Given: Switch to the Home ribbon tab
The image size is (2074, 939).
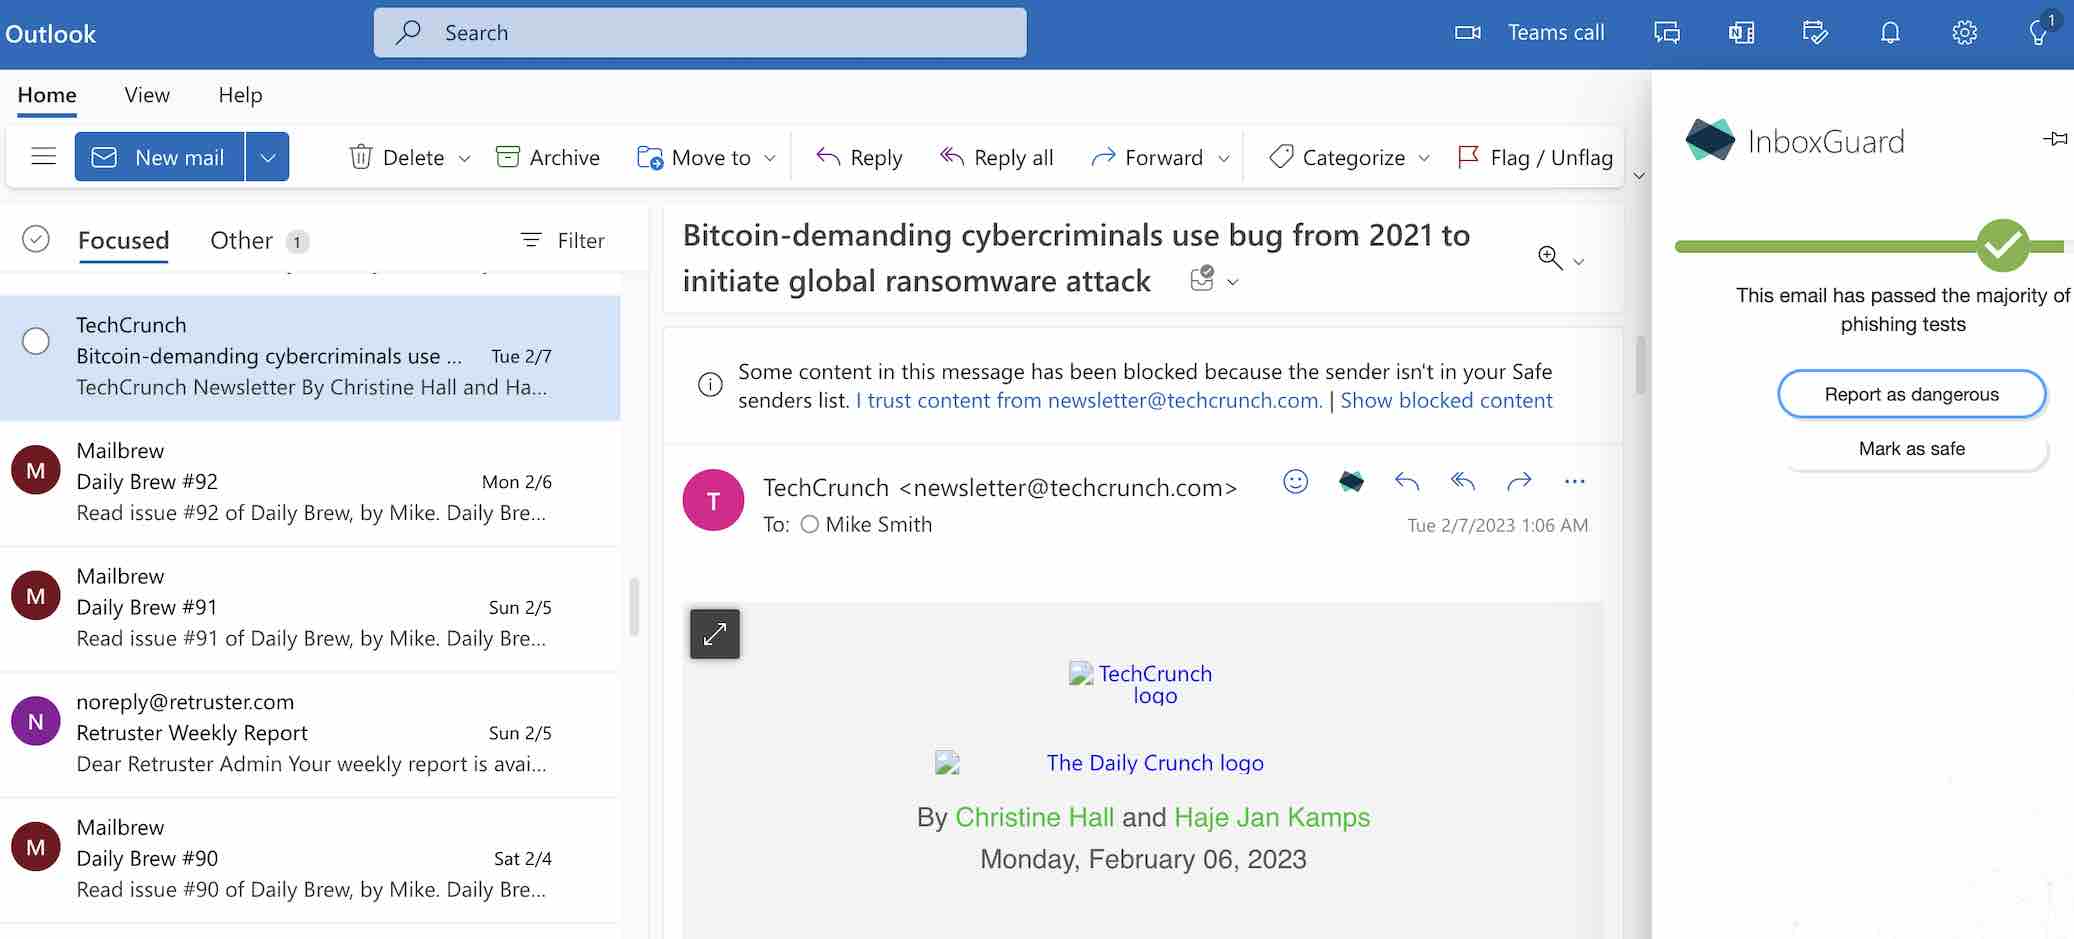Looking at the screenshot, I should coord(47,95).
